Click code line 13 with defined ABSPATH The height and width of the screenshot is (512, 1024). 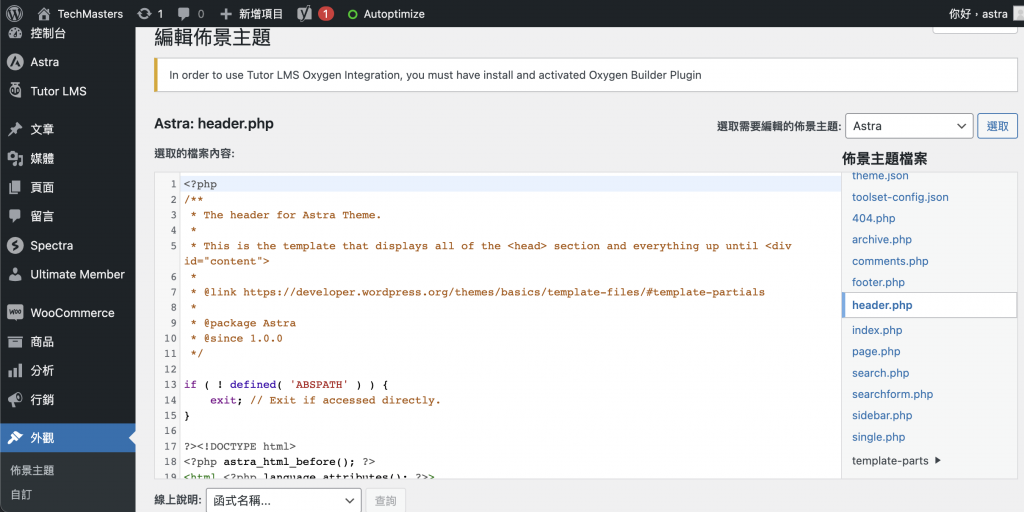click(x=286, y=385)
